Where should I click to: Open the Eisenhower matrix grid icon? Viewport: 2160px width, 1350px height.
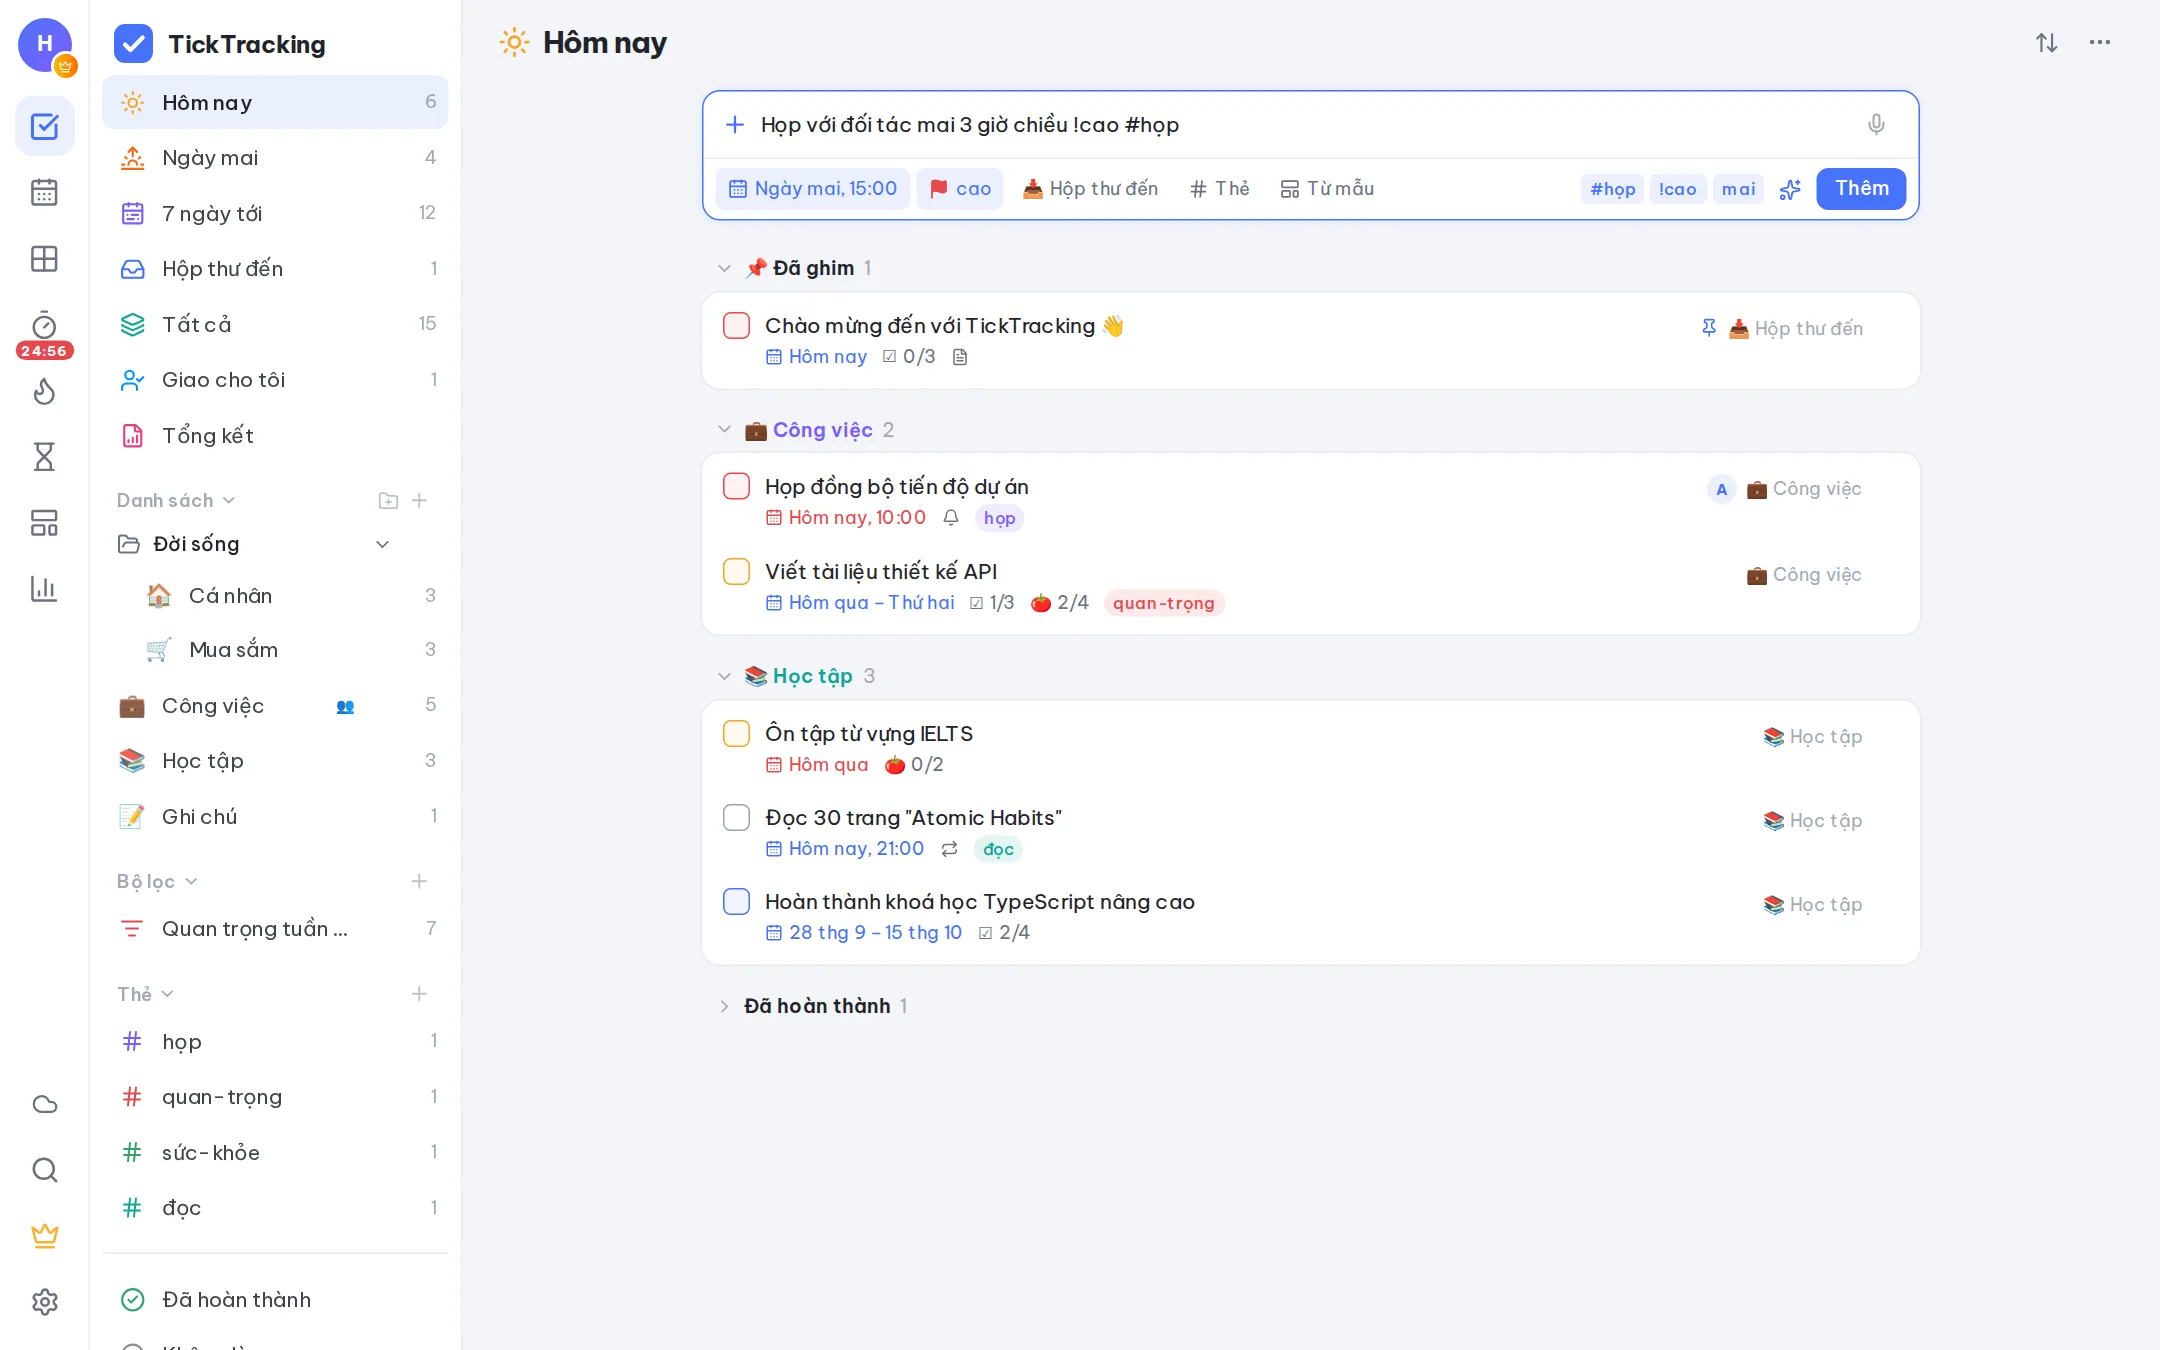[x=44, y=259]
